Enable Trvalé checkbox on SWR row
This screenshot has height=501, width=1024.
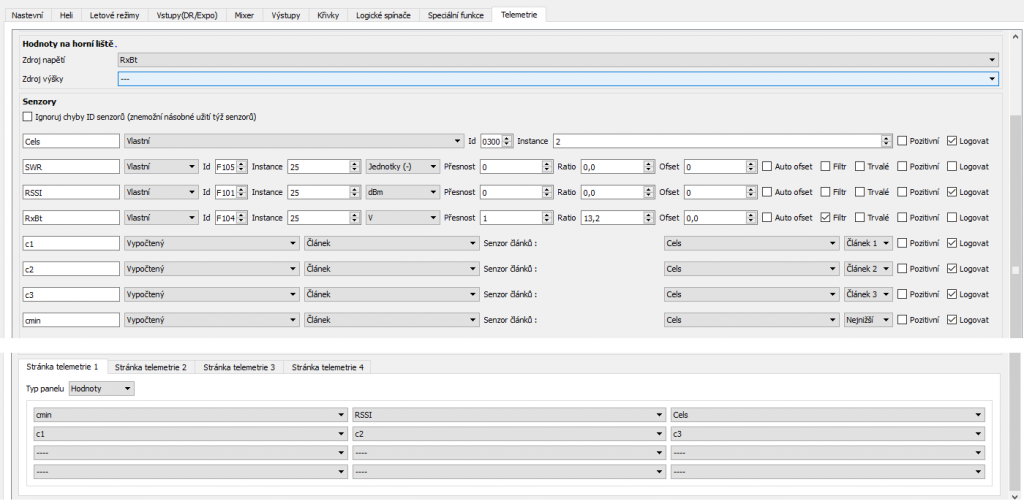[858, 166]
